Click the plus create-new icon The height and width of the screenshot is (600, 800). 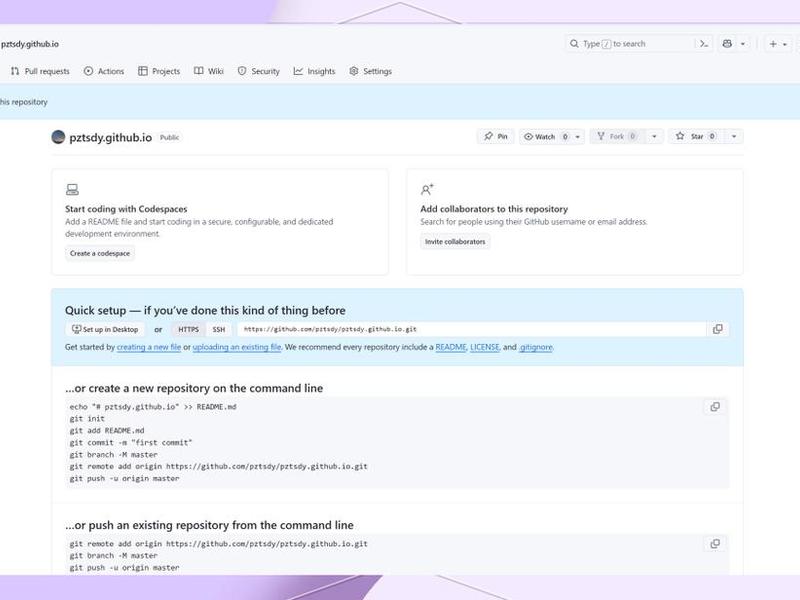(x=773, y=44)
